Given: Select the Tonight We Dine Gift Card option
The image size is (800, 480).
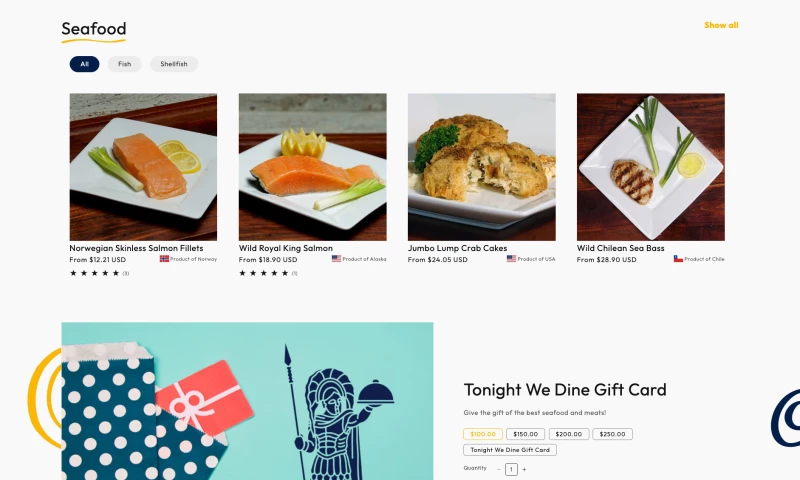Looking at the screenshot, I should [x=510, y=450].
